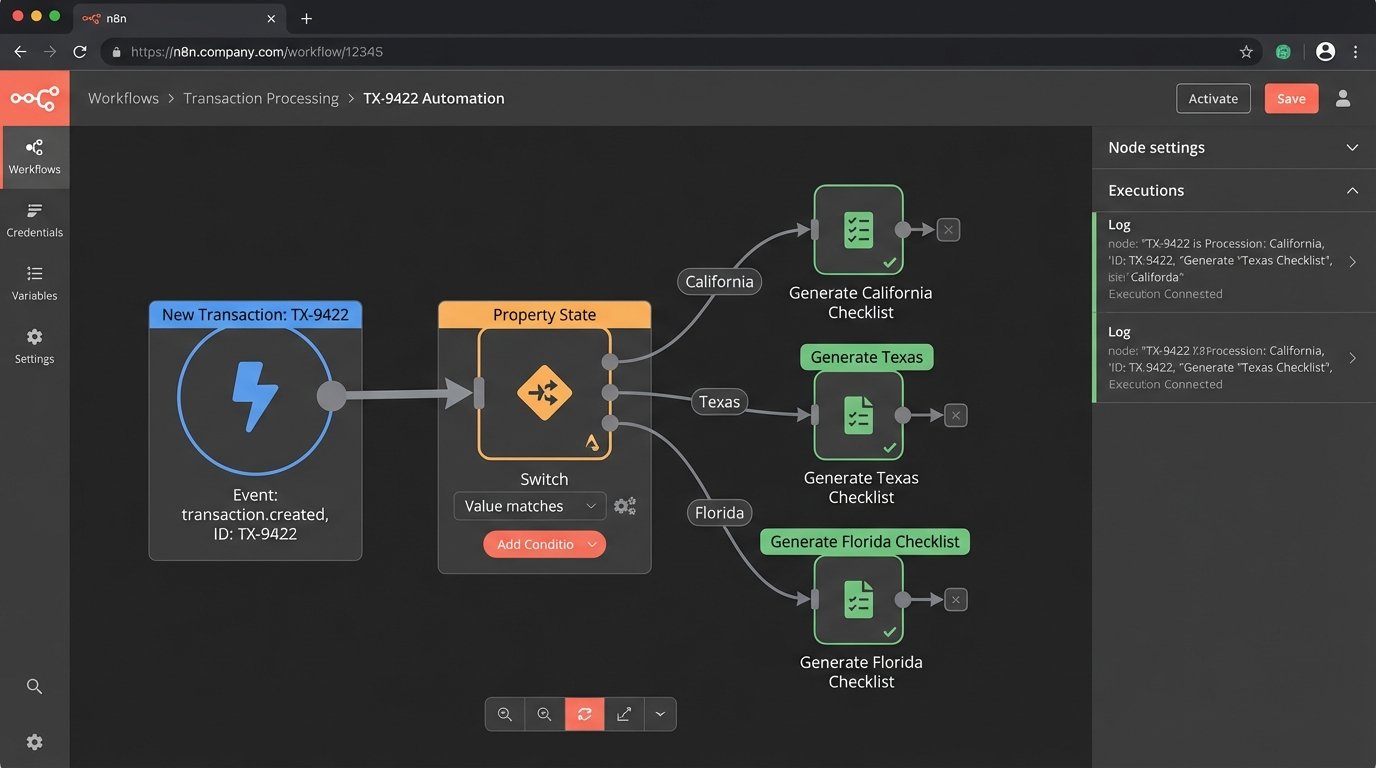Open the Switch node settings gear
The image size is (1376, 768).
coord(625,506)
